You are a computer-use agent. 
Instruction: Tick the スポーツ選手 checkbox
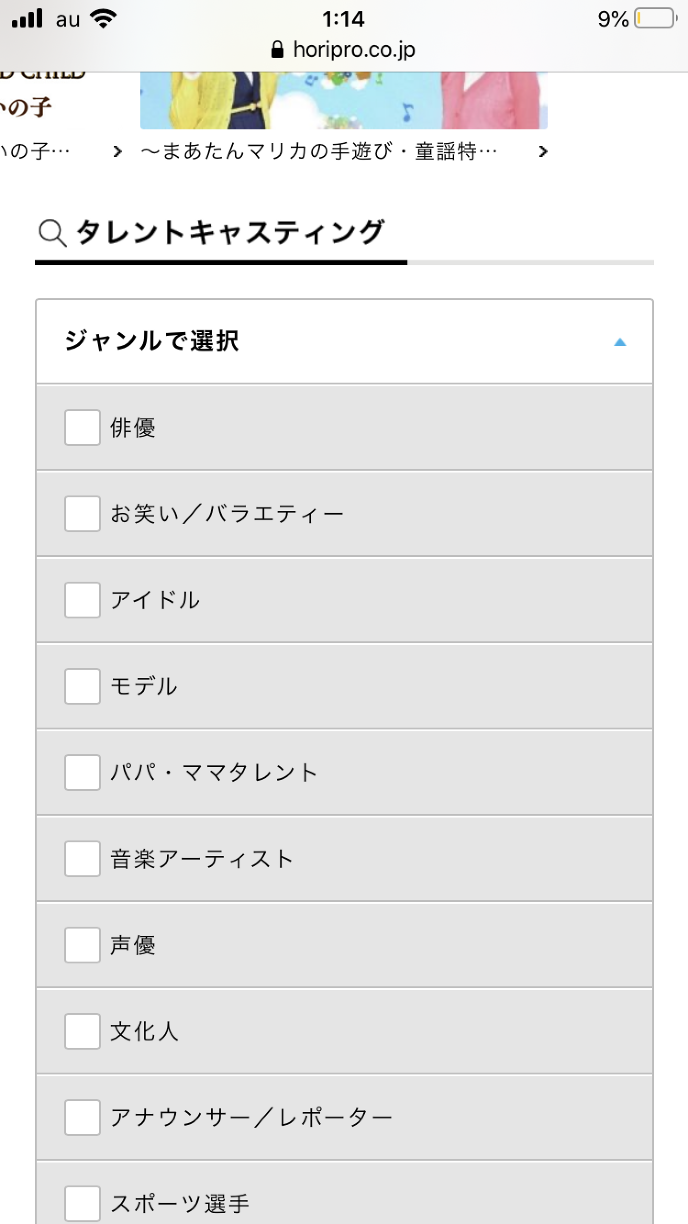(x=82, y=1202)
